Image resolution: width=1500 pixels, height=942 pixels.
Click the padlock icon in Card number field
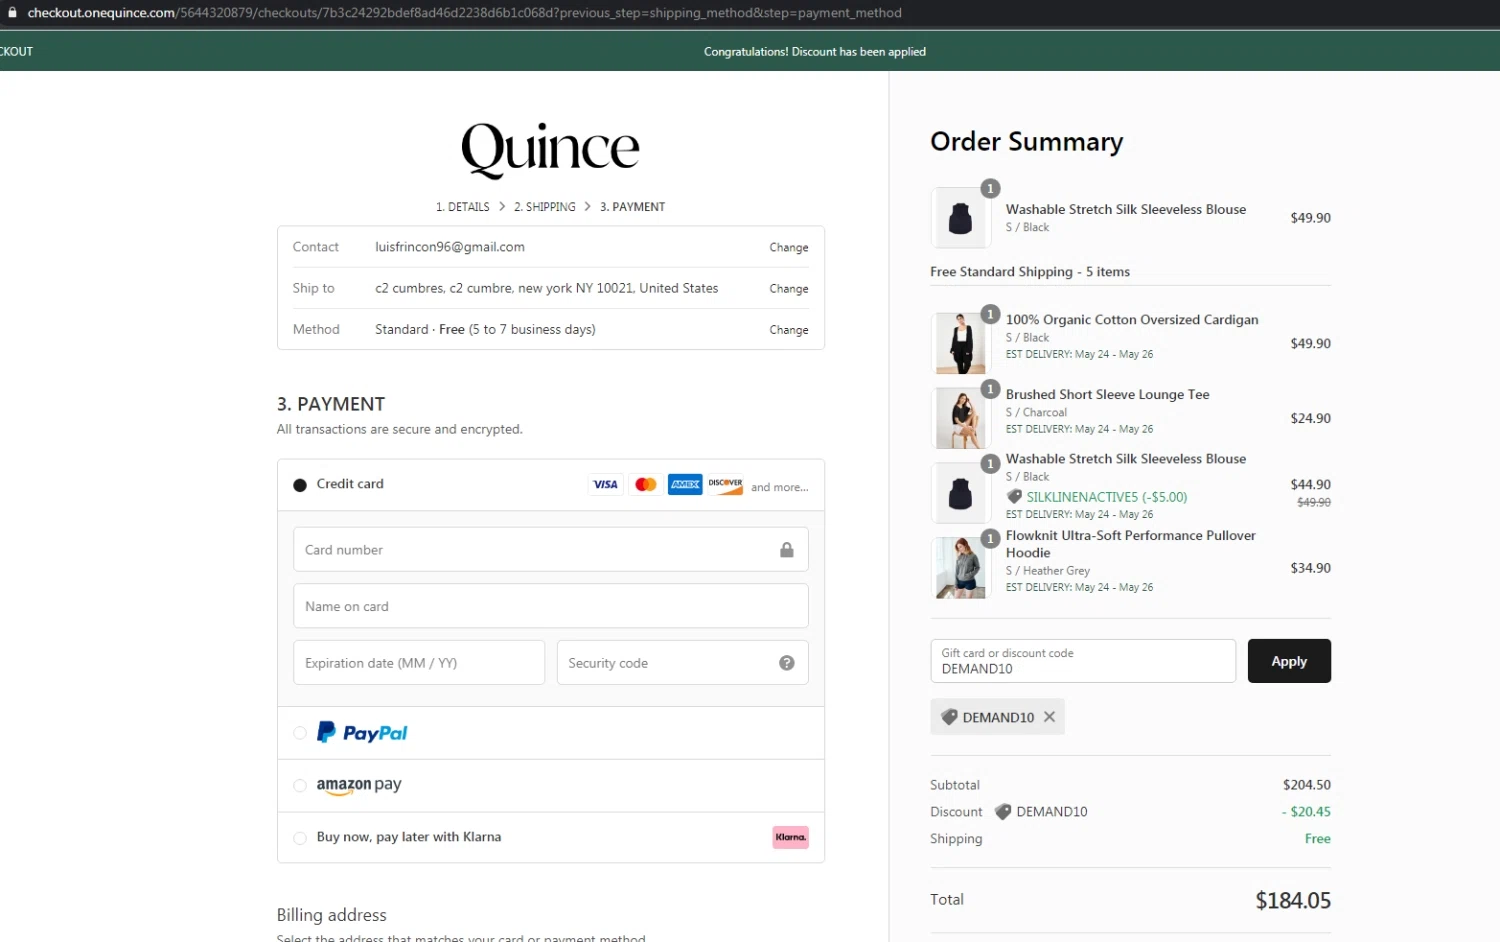pyautogui.click(x=787, y=550)
